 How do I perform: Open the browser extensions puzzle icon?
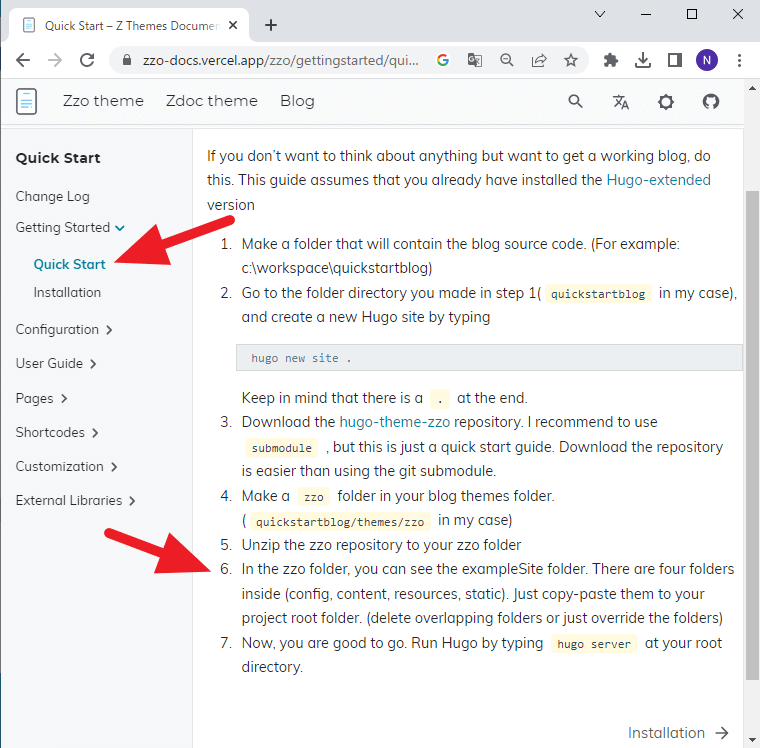611,60
